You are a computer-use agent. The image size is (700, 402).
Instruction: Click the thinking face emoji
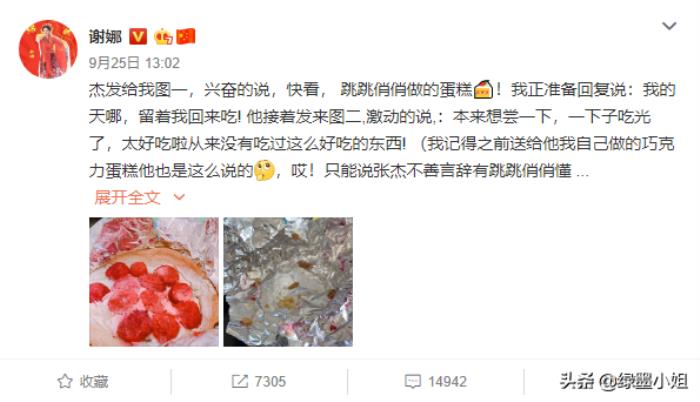(264, 170)
